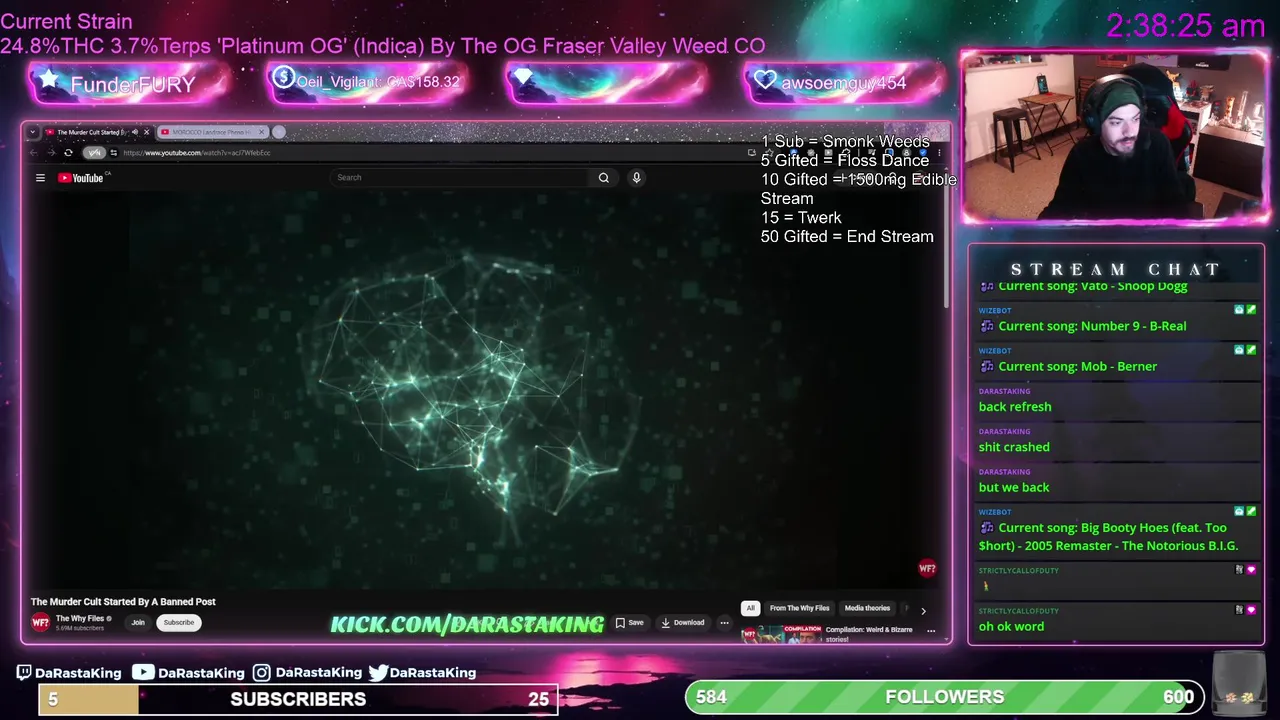Click the Platinum OG strain description line

pos(383,46)
